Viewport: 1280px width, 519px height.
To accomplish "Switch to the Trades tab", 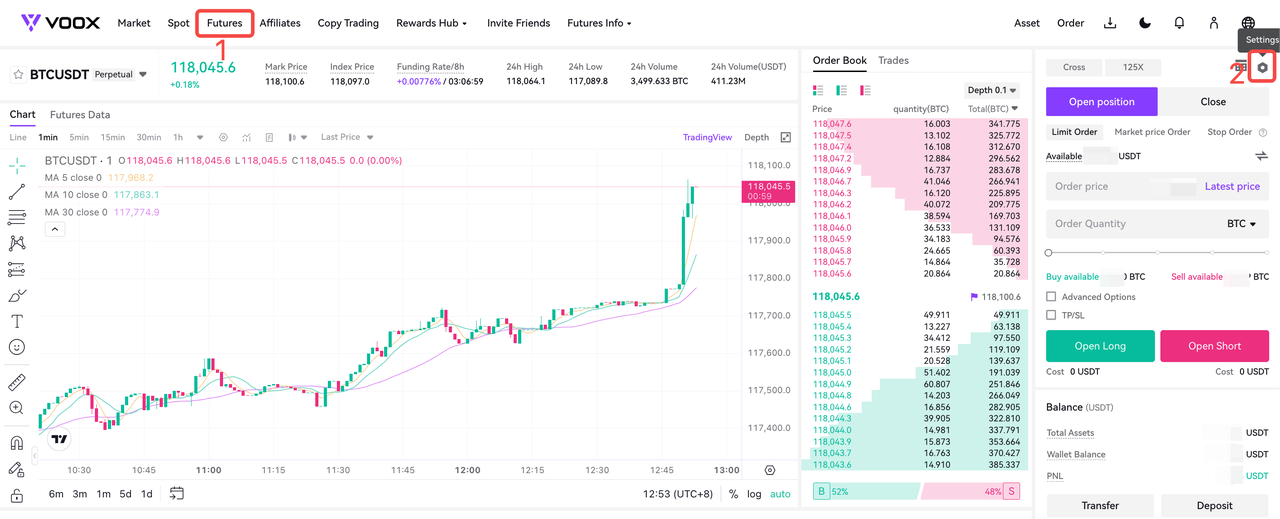I will (x=893, y=60).
